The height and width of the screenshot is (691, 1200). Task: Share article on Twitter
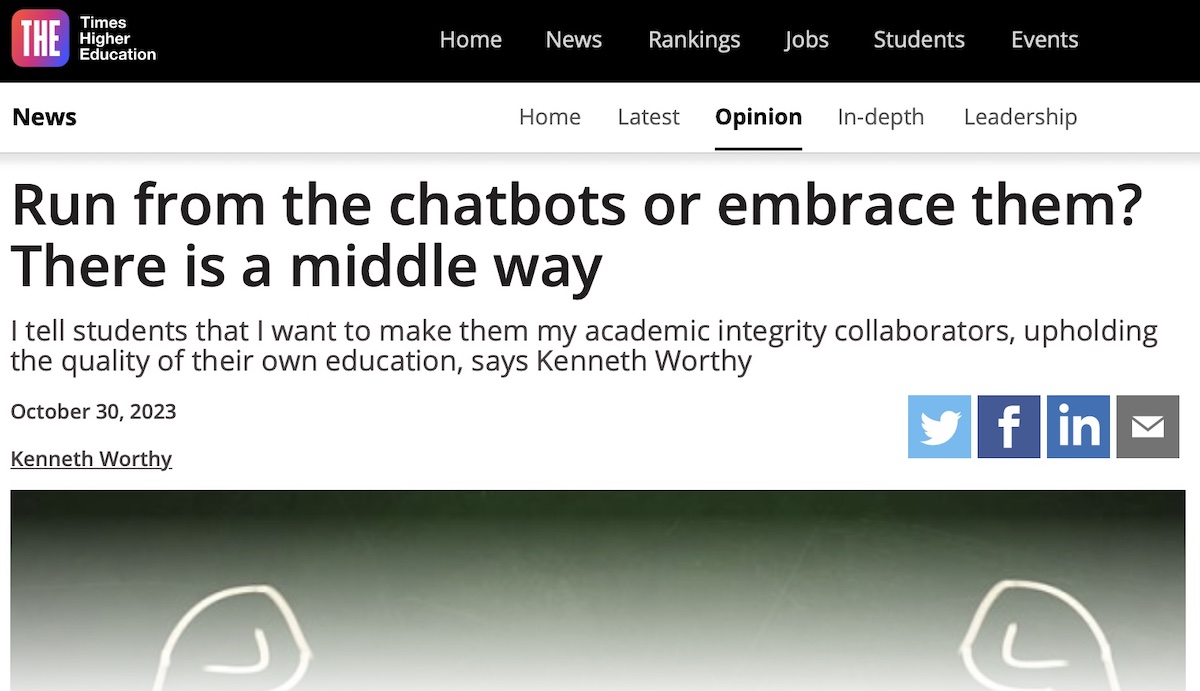coord(939,427)
